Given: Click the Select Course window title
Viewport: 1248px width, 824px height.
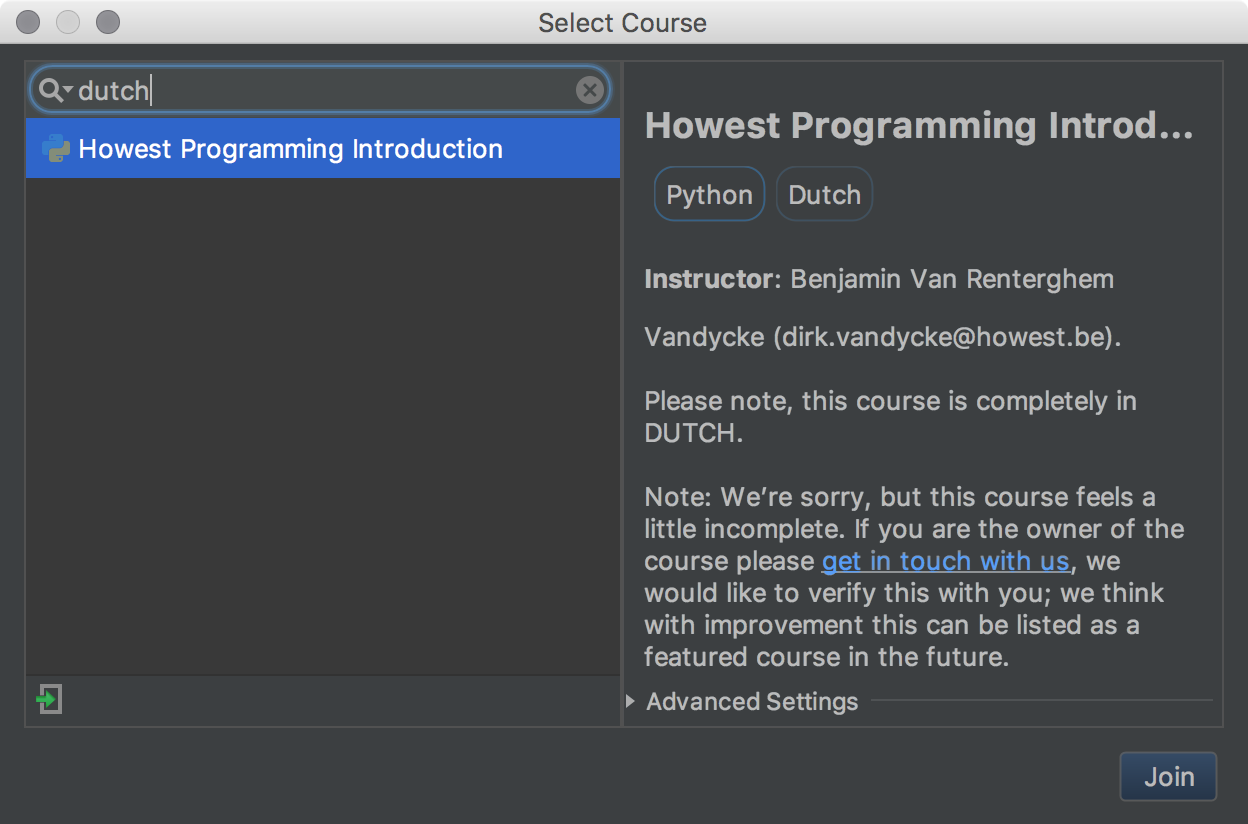Looking at the screenshot, I should pyautogui.click(x=622, y=23).
